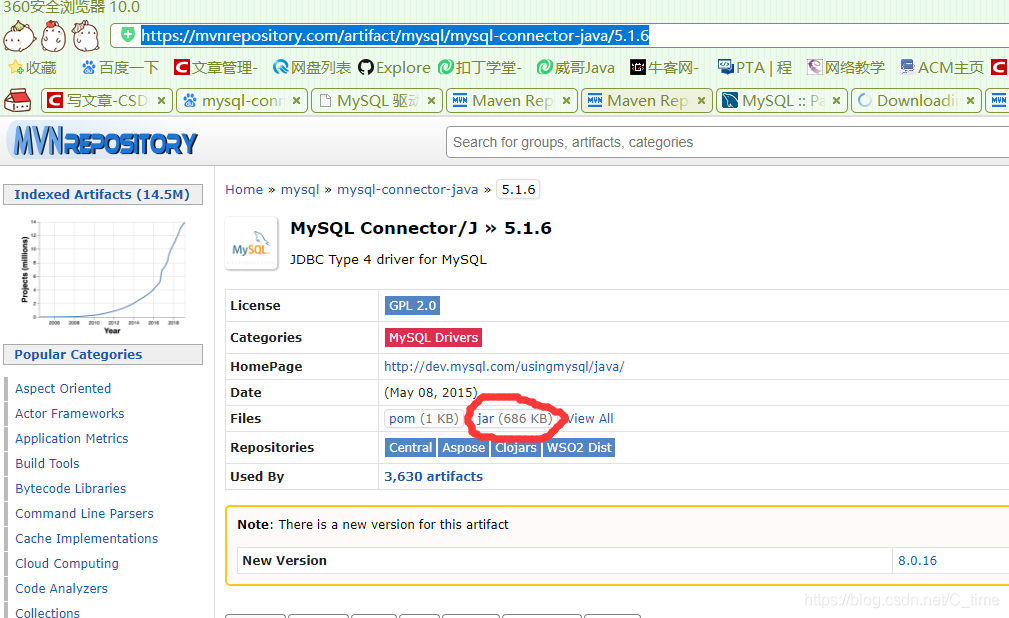
Task: Open the Aspect Oriented category
Action: coord(63,388)
